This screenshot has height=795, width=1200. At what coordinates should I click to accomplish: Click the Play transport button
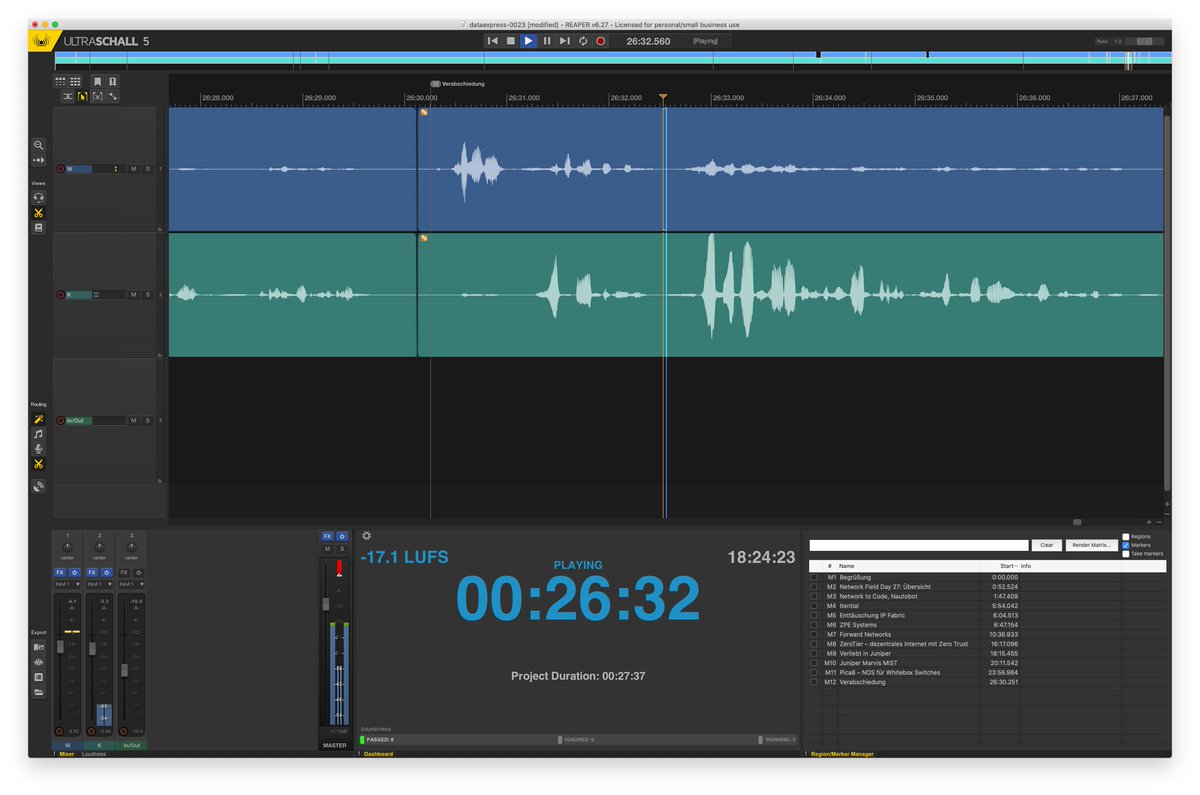(x=528, y=41)
